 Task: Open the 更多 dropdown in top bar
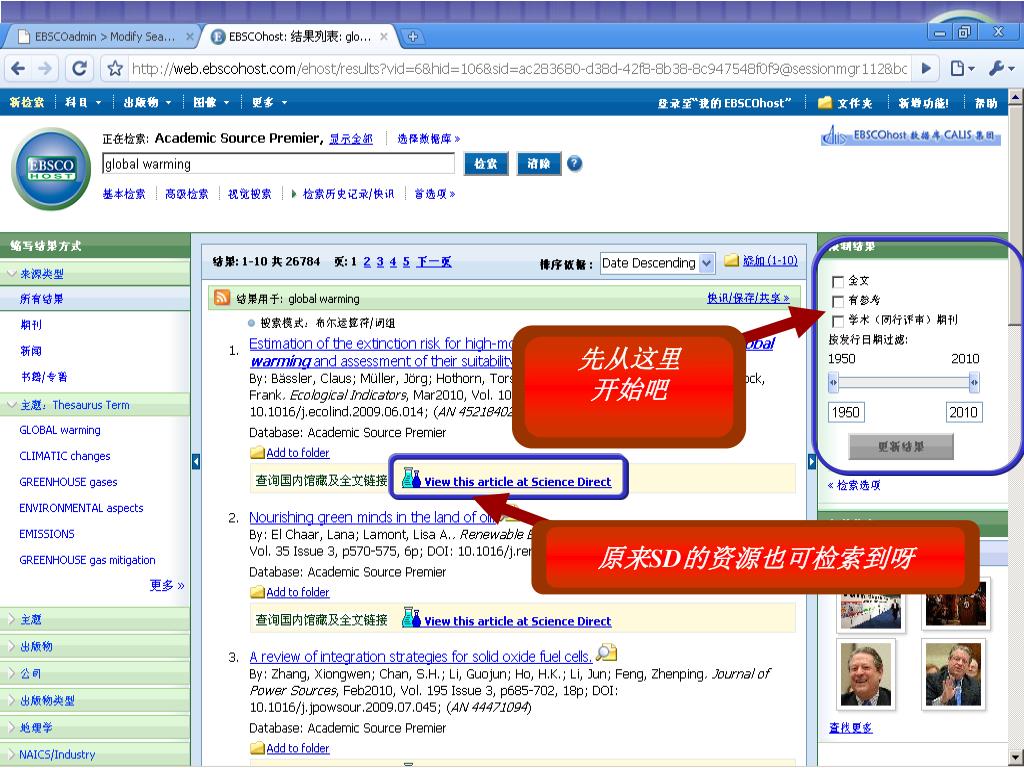tap(269, 103)
